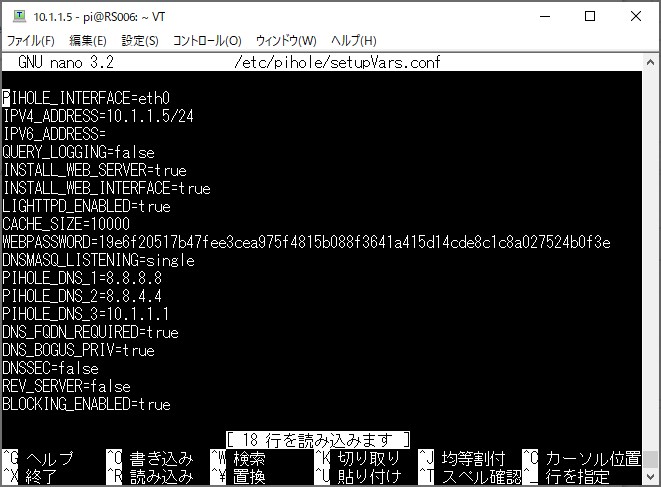This screenshot has width=661, height=487.
Task: Click the ^O 書き込み shortcut label
Action: (150, 458)
